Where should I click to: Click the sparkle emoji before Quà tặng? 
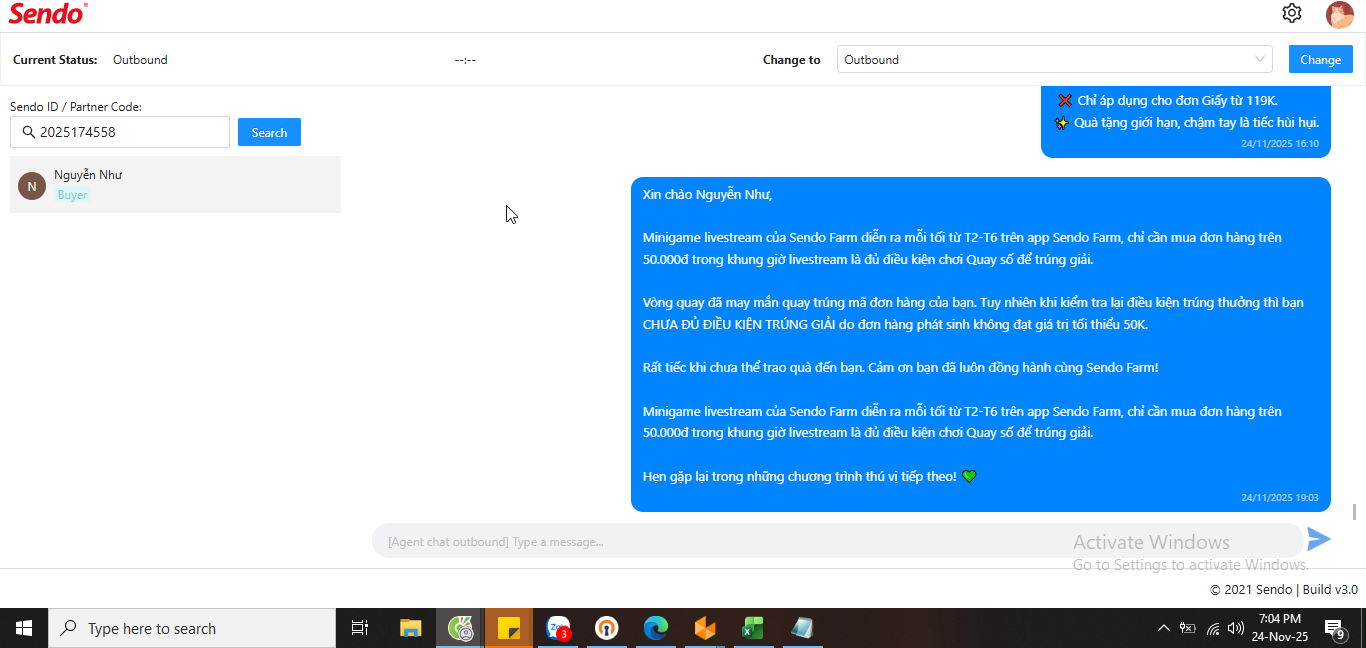pos(1062,122)
